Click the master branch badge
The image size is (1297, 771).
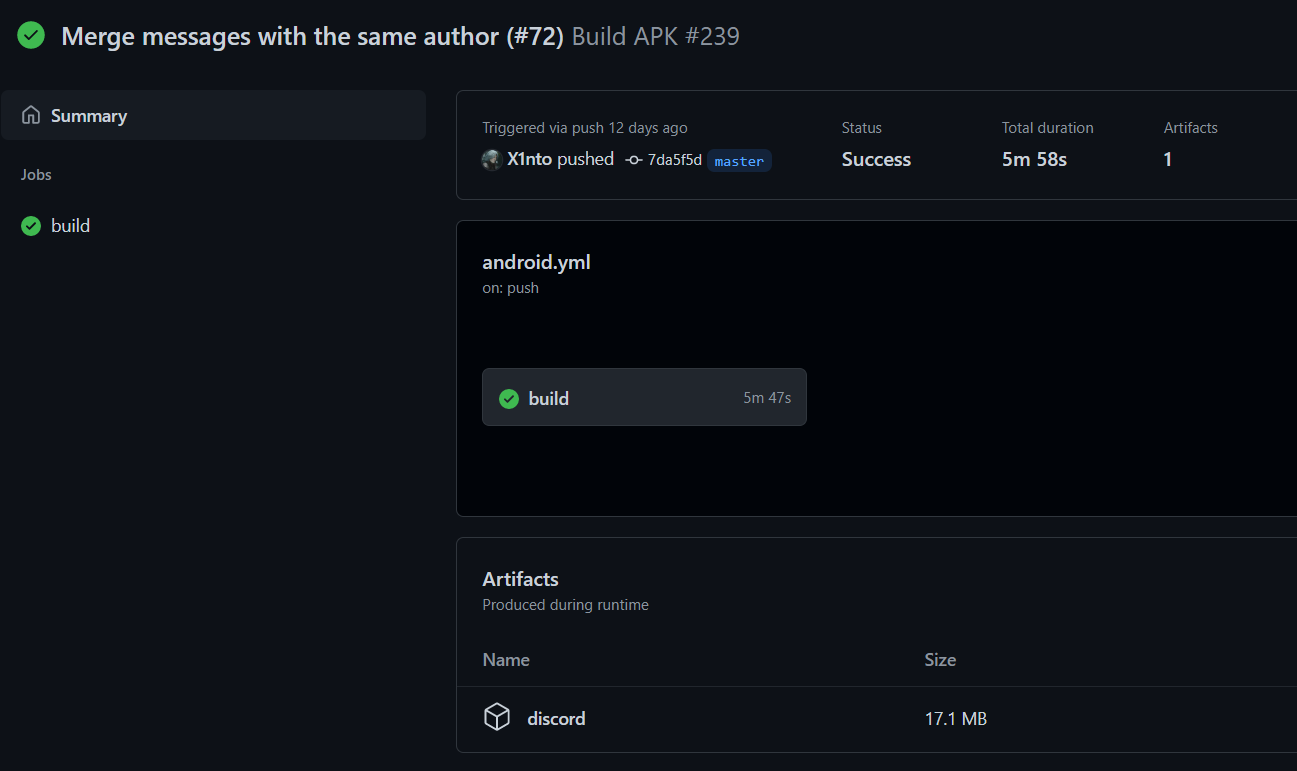point(738,160)
